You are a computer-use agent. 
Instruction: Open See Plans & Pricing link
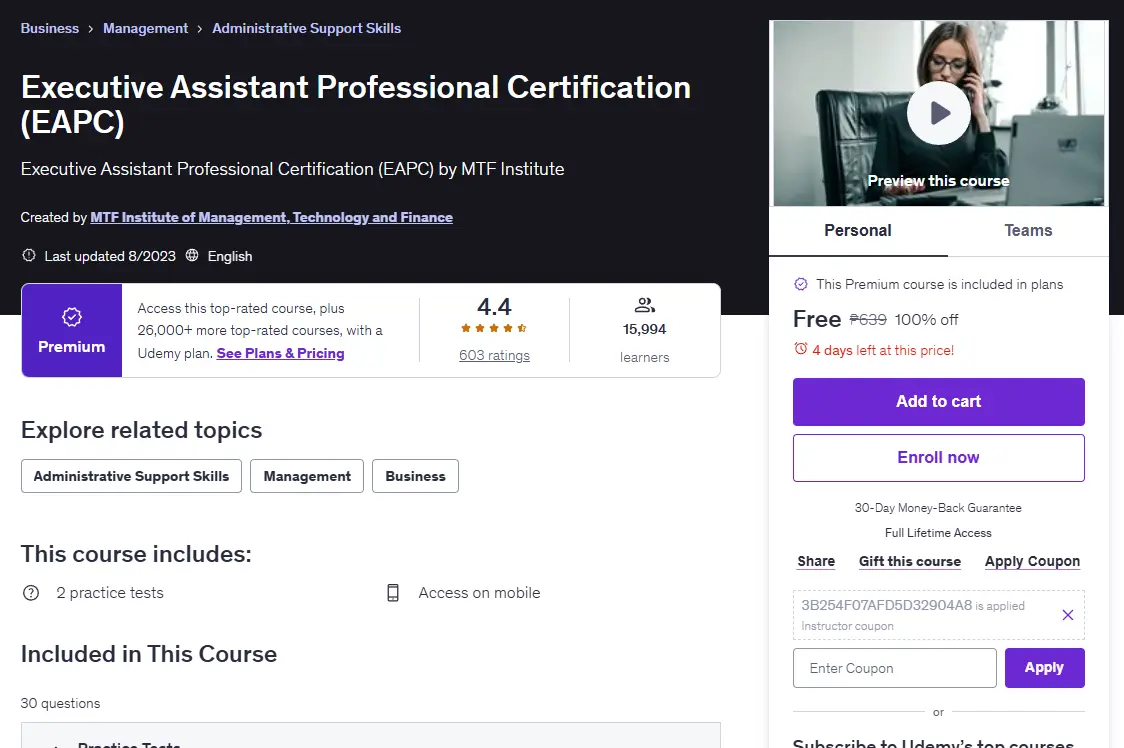tap(280, 354)
